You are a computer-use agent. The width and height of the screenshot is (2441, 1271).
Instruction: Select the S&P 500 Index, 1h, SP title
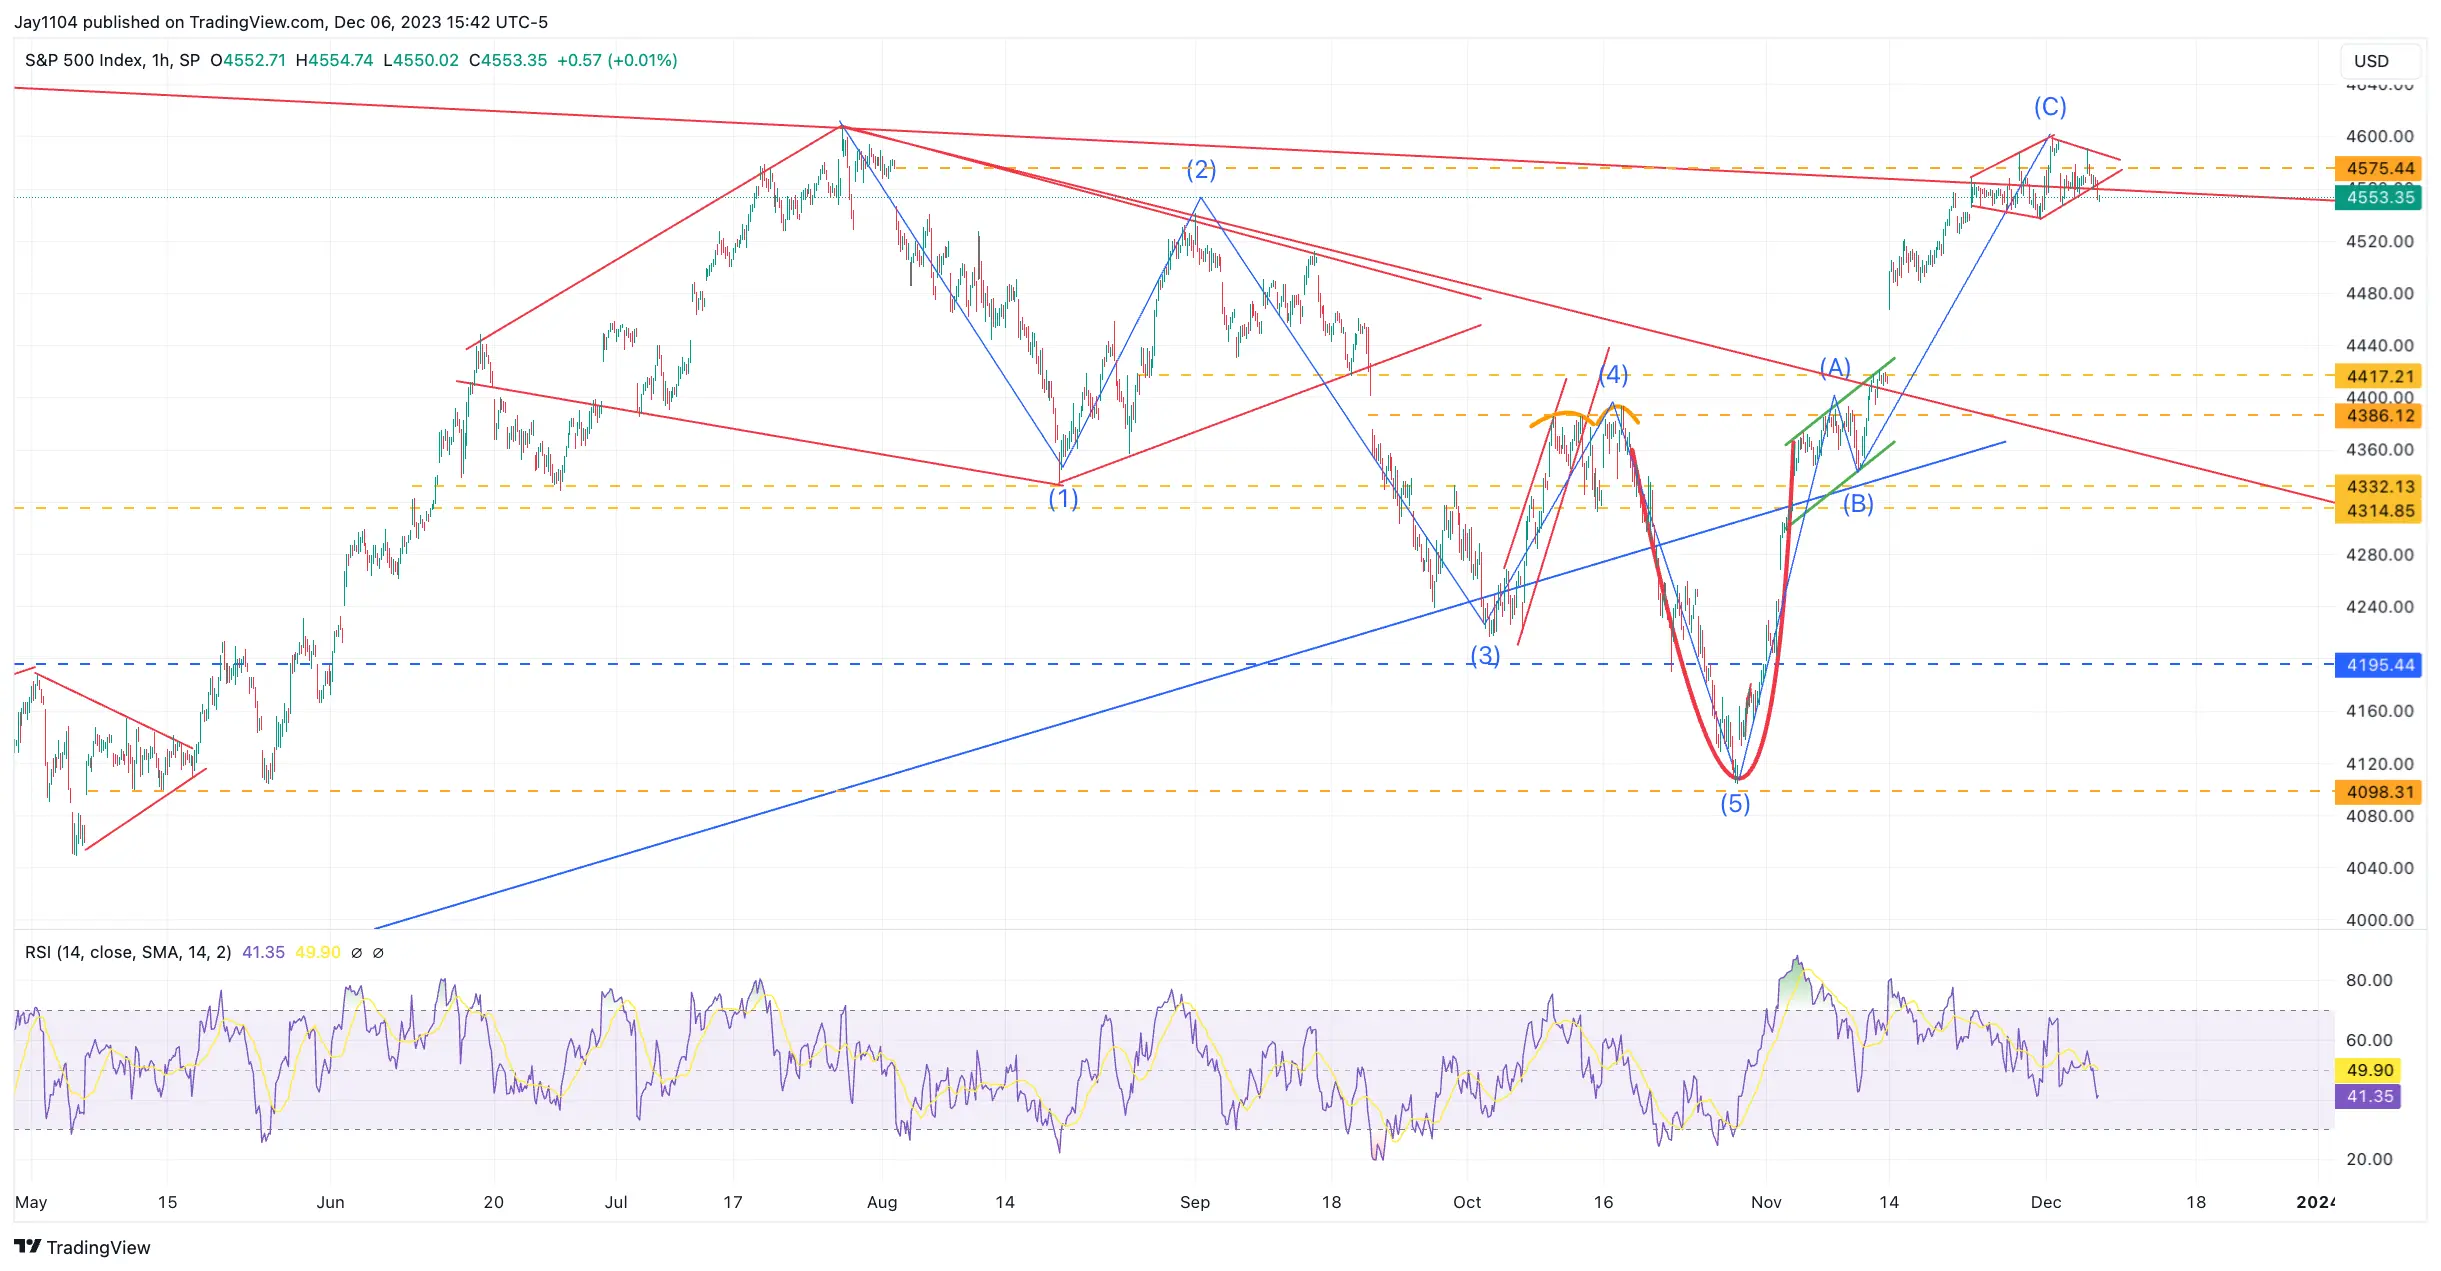pyautogui.click(x=112, y=60)
